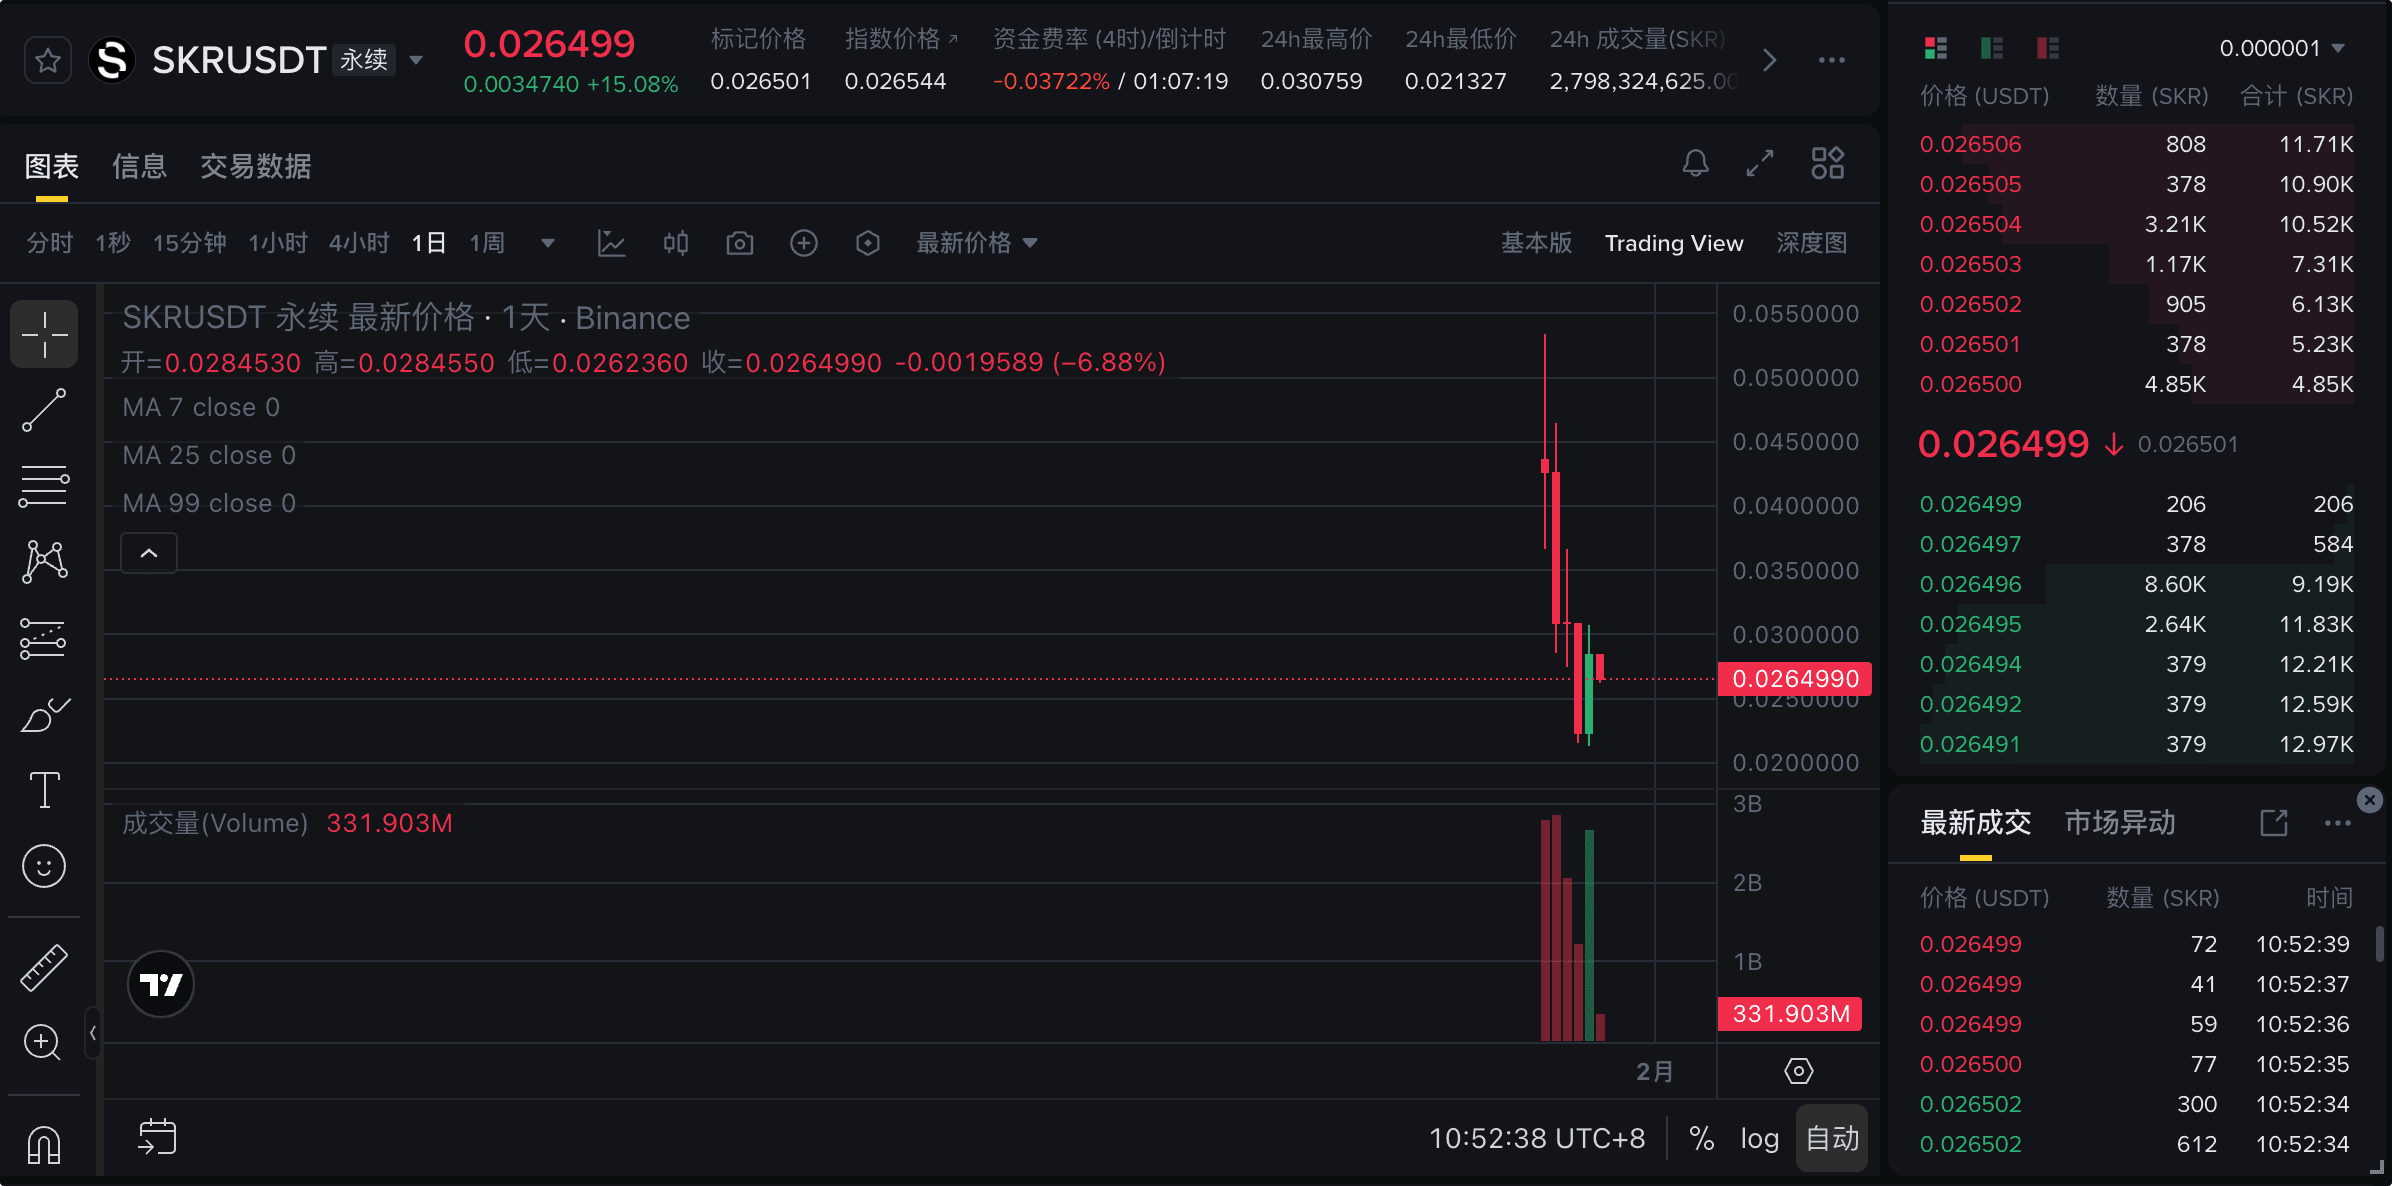Collapse the moving average indicator legend
The image size is (2392, 1186).
pyautogui.click(x=149, y=553)
